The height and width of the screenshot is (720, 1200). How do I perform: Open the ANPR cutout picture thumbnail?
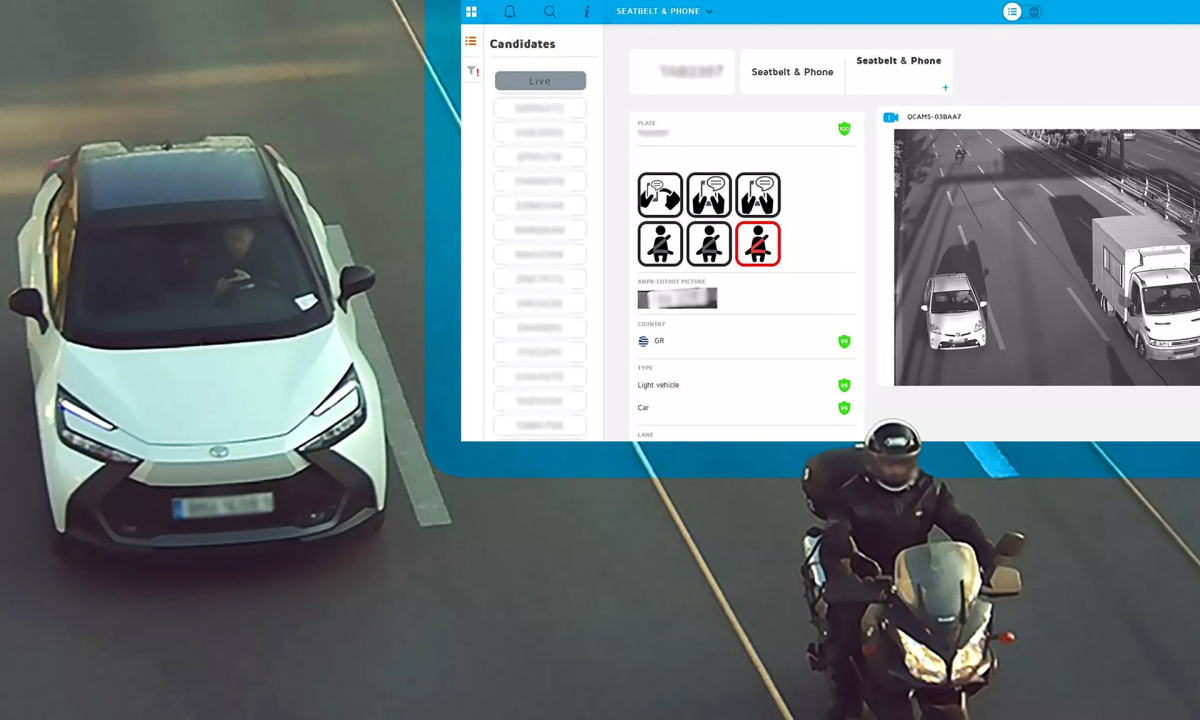(x=677, y=298)
